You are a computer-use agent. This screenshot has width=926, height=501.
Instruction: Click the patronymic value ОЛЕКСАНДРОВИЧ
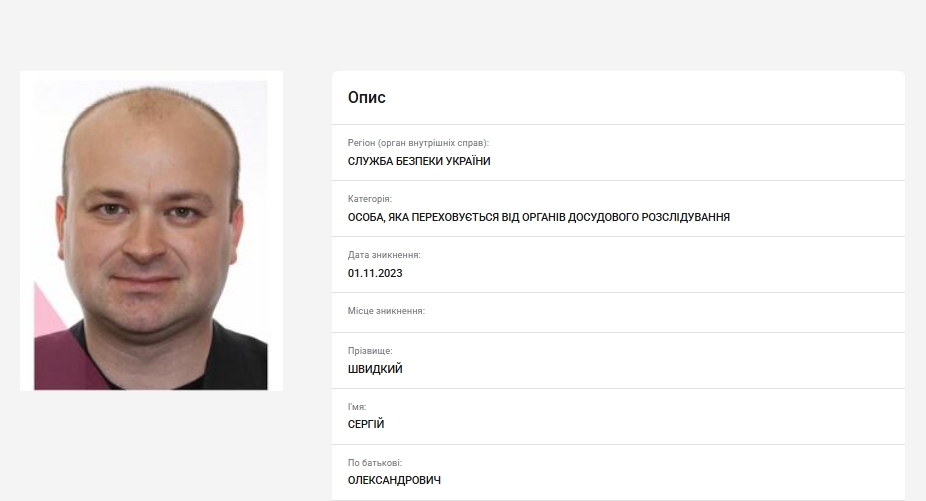point(394,480)
